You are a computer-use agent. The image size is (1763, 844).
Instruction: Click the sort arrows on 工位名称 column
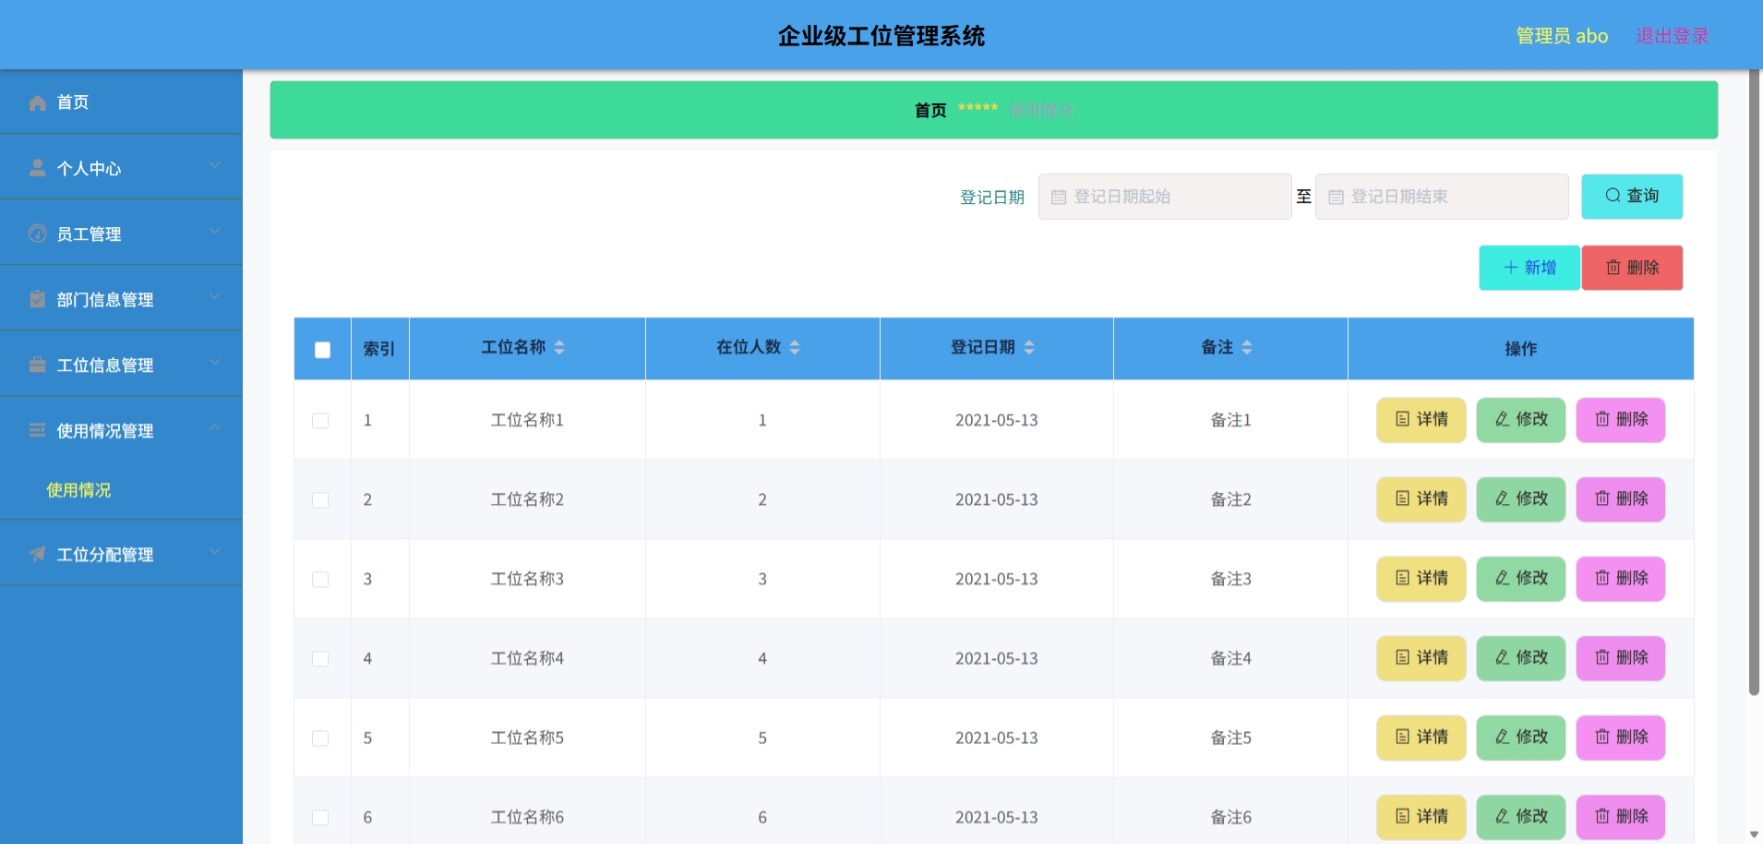coord(559,347)
